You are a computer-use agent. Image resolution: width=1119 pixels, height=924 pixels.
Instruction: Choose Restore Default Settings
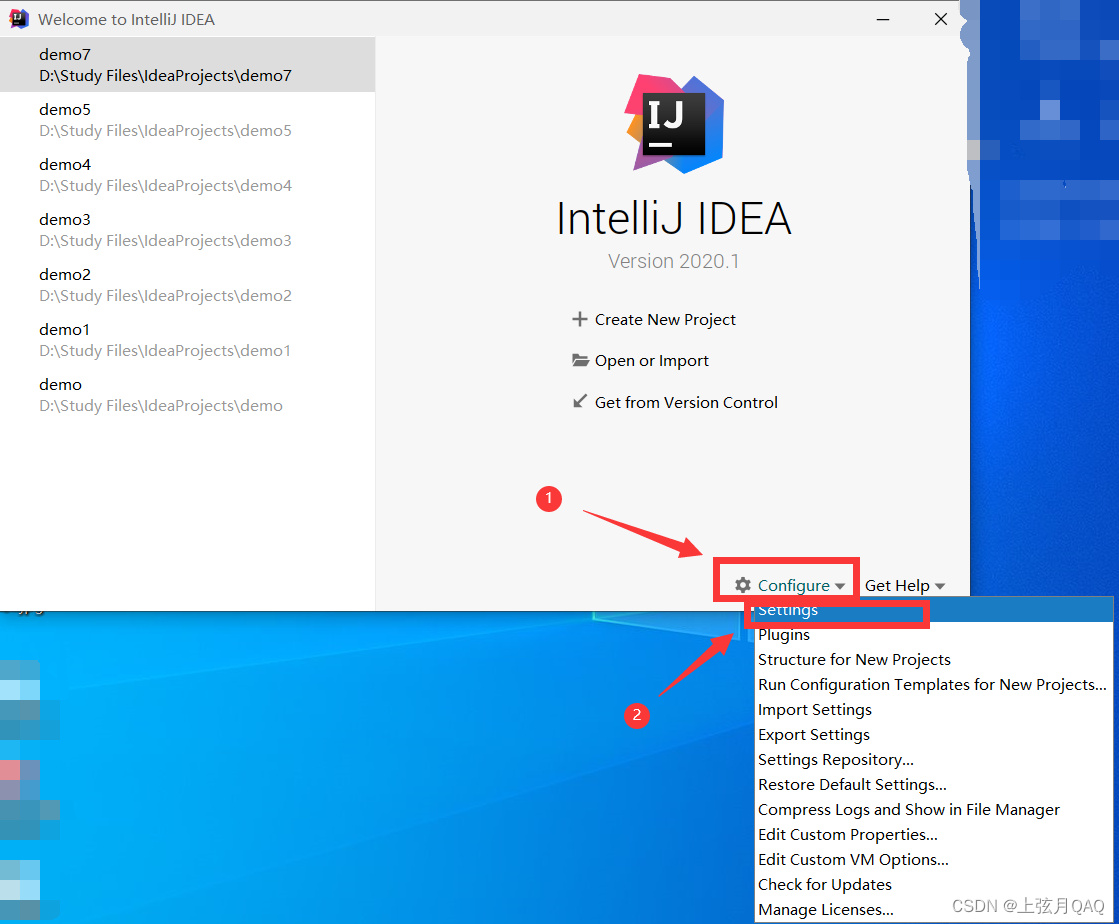(933, 784)
